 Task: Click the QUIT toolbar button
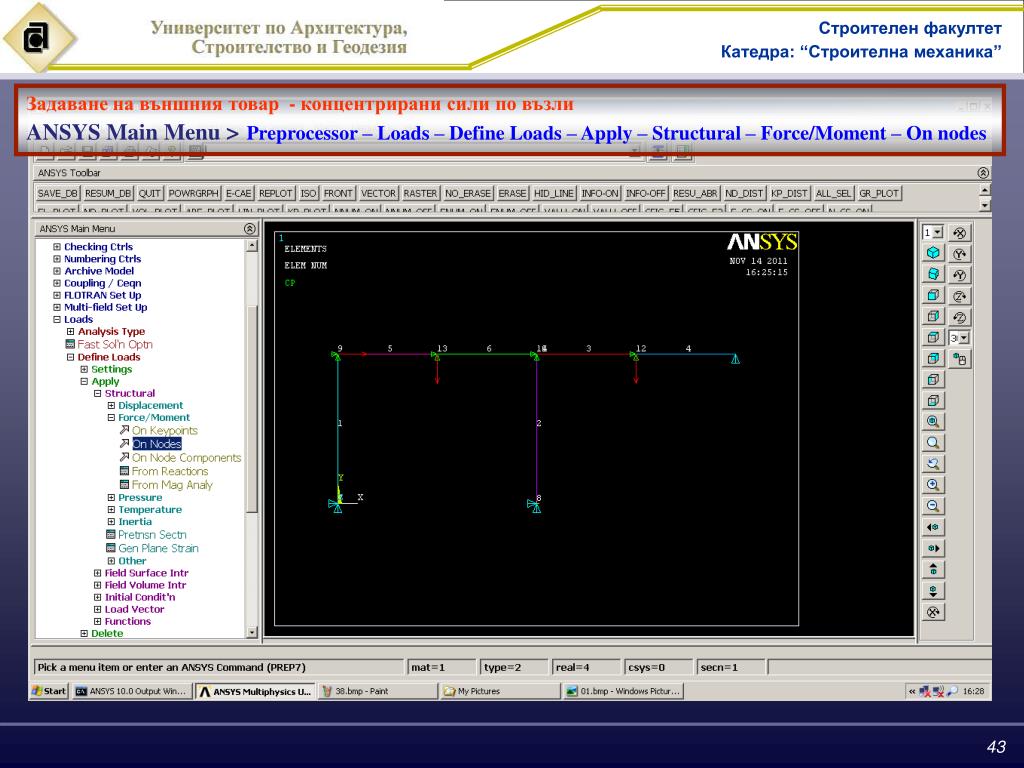[150, 193]
